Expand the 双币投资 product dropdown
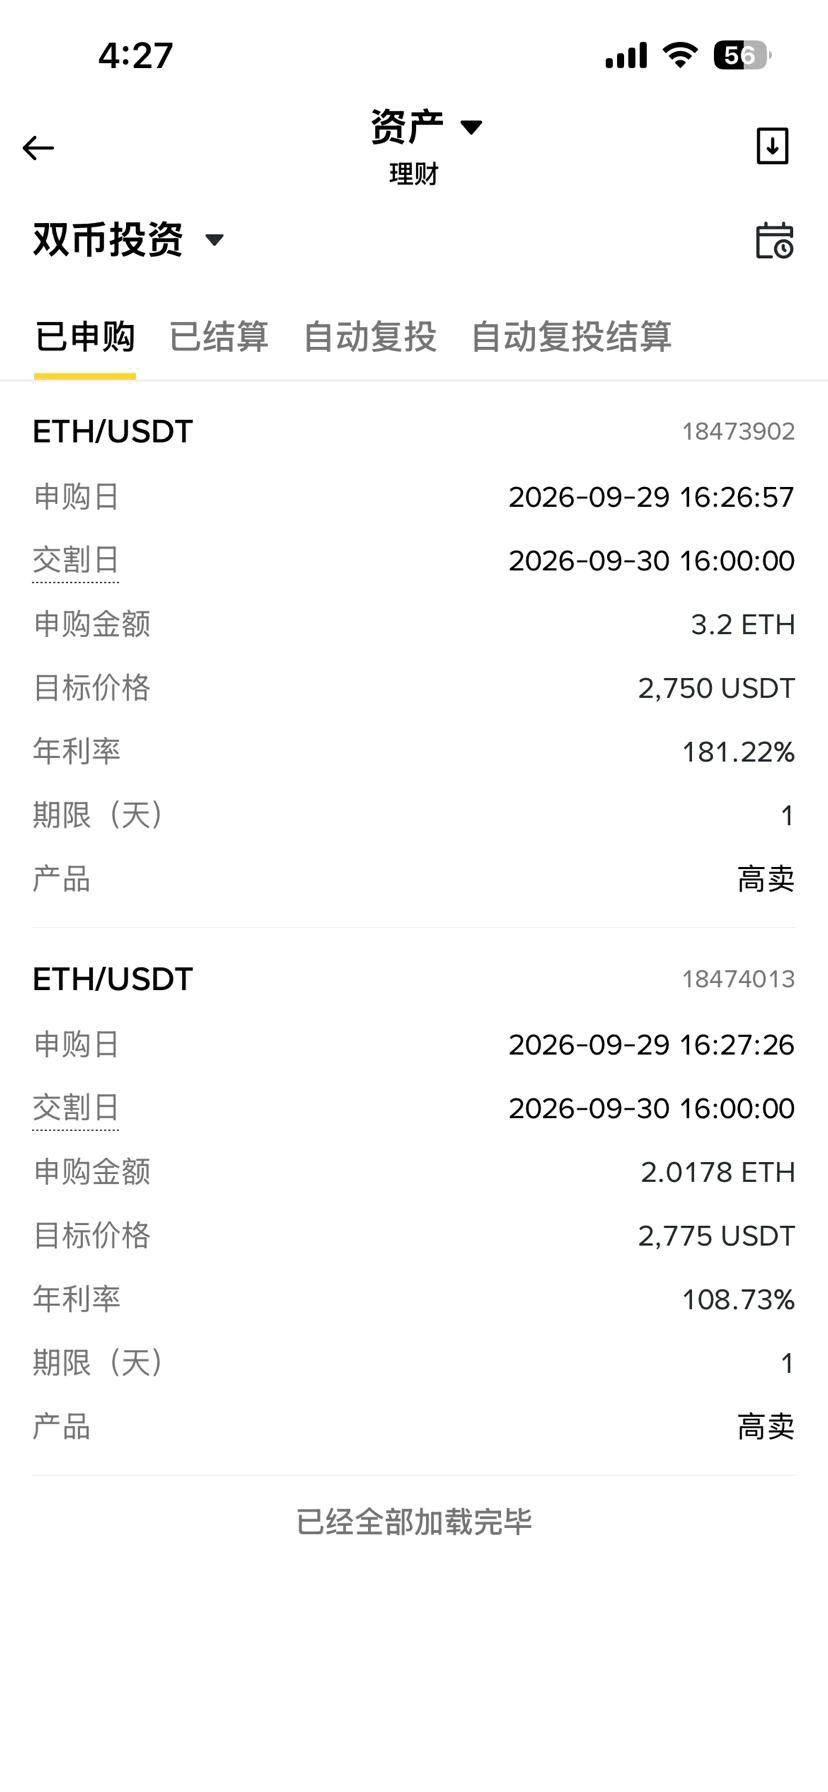 pos(129,240)
